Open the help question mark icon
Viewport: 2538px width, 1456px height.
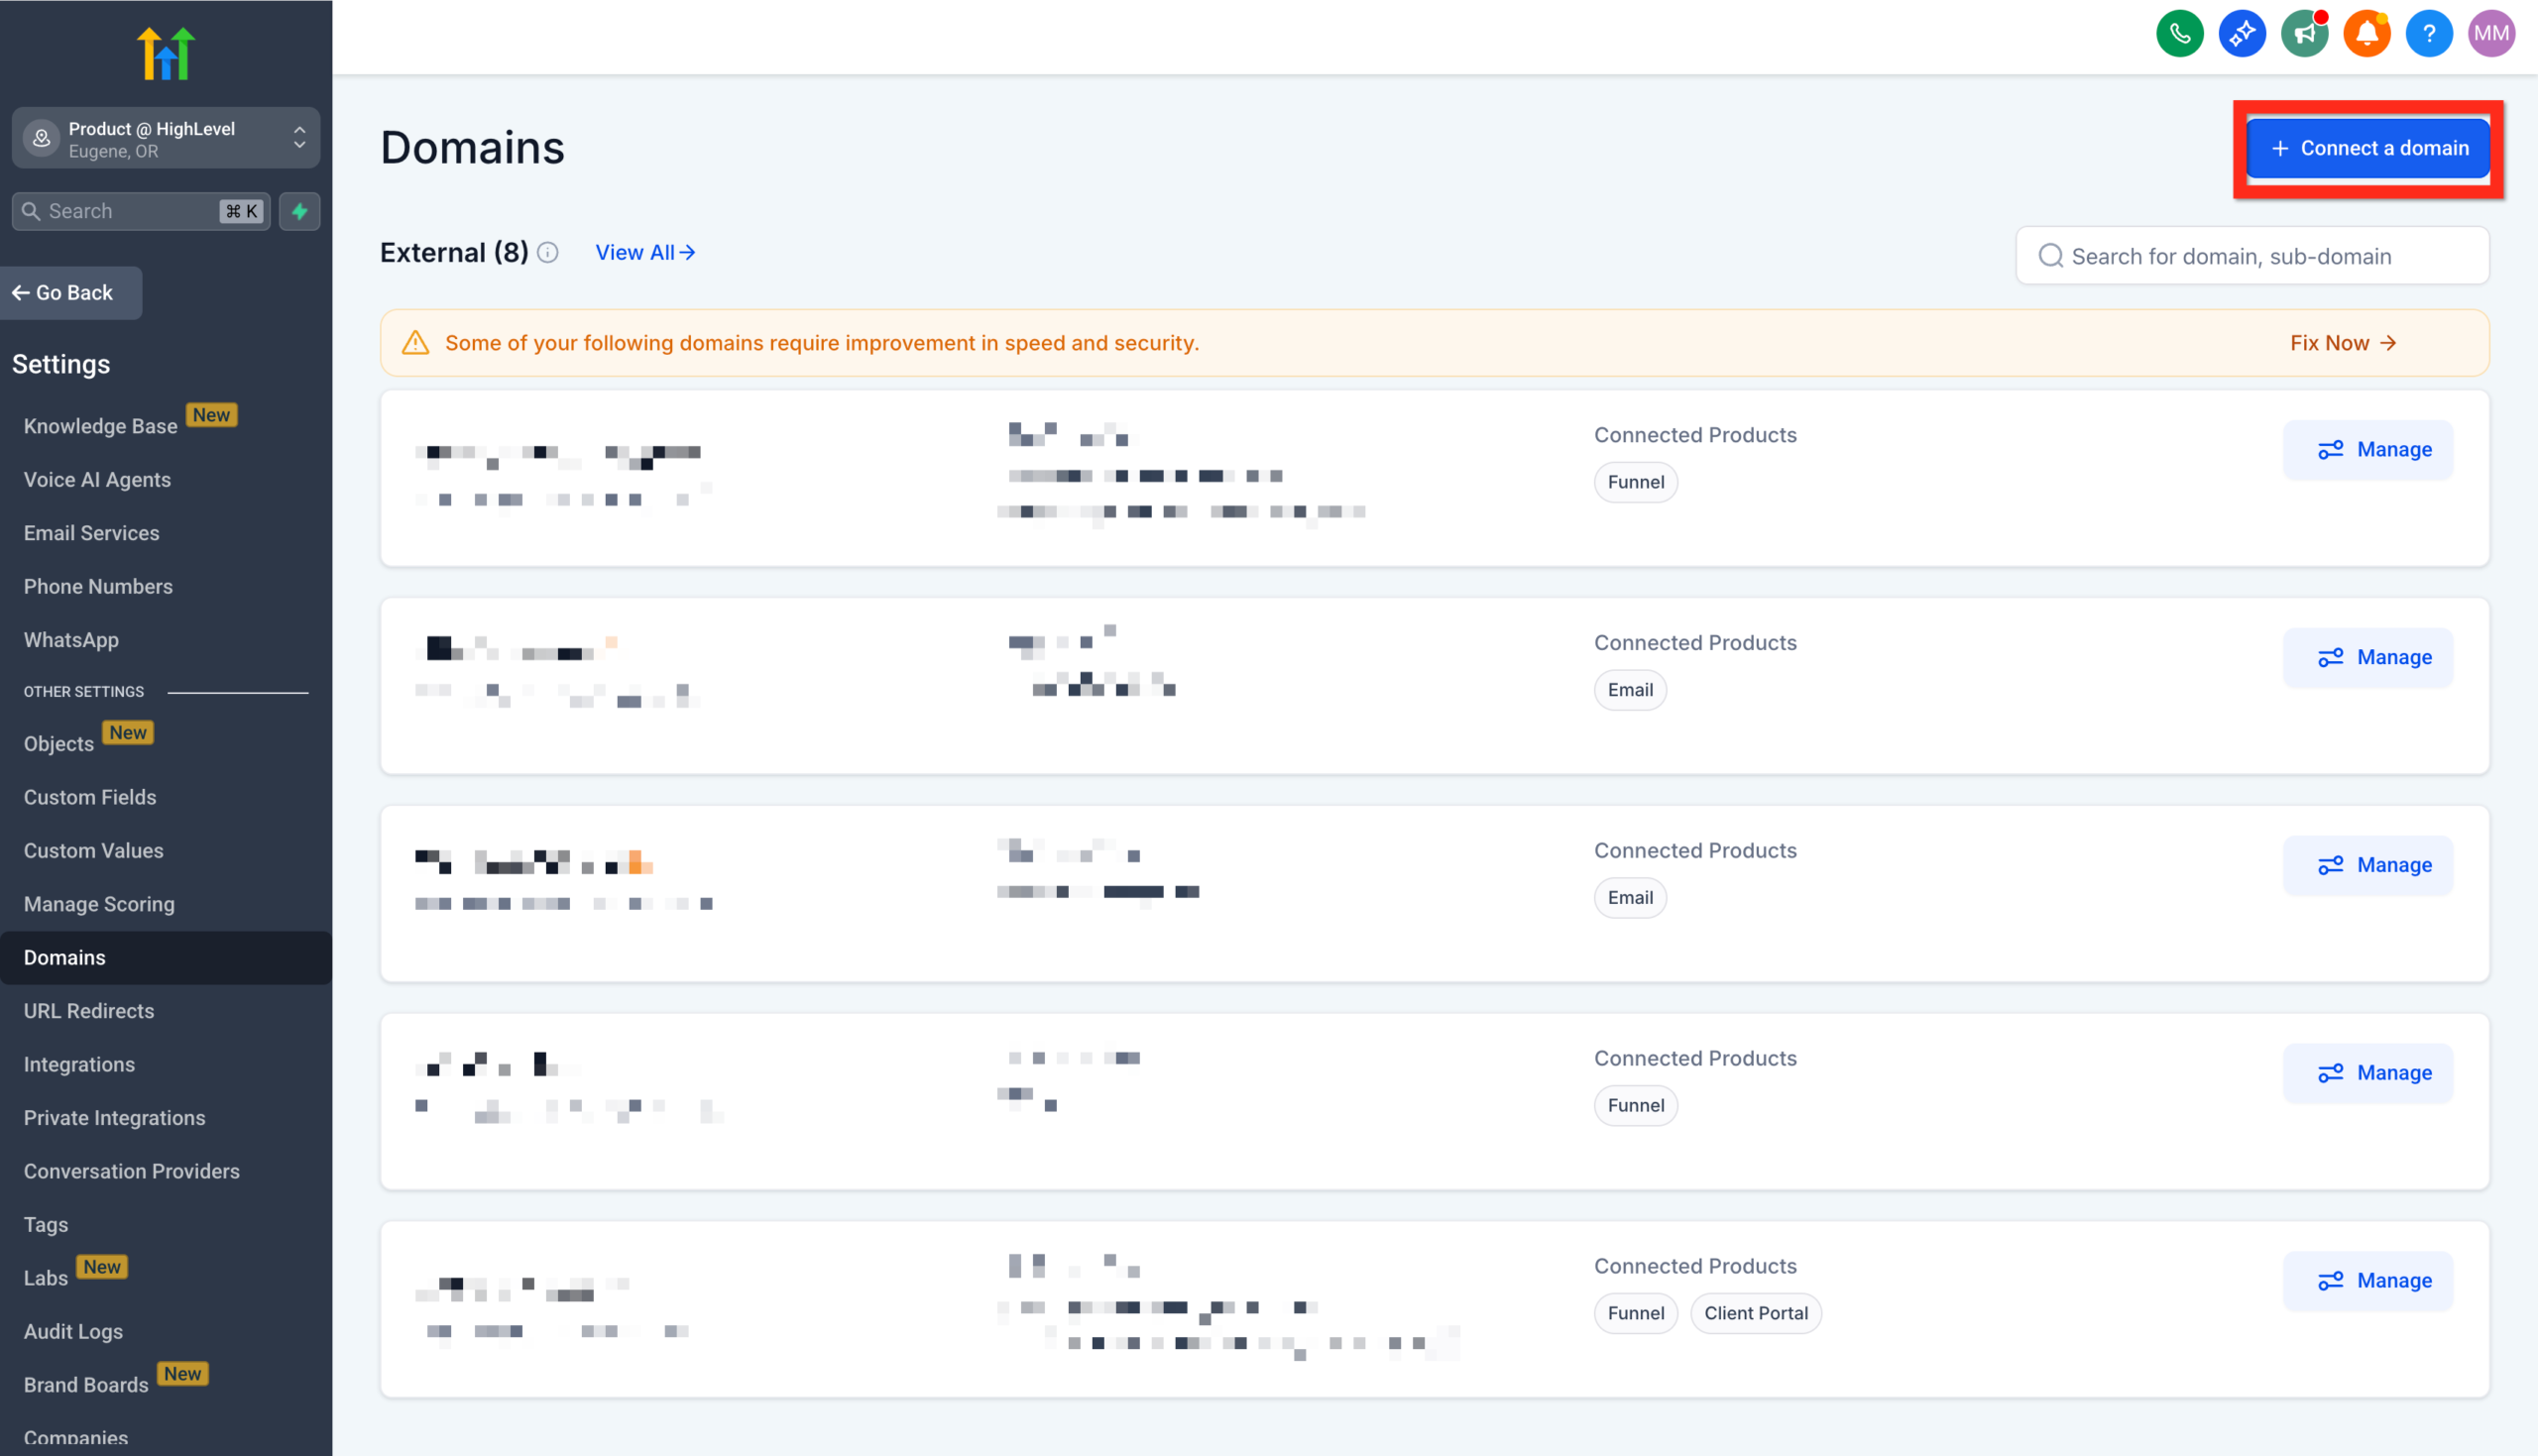pyautogui.click(x=2430, y=33)
